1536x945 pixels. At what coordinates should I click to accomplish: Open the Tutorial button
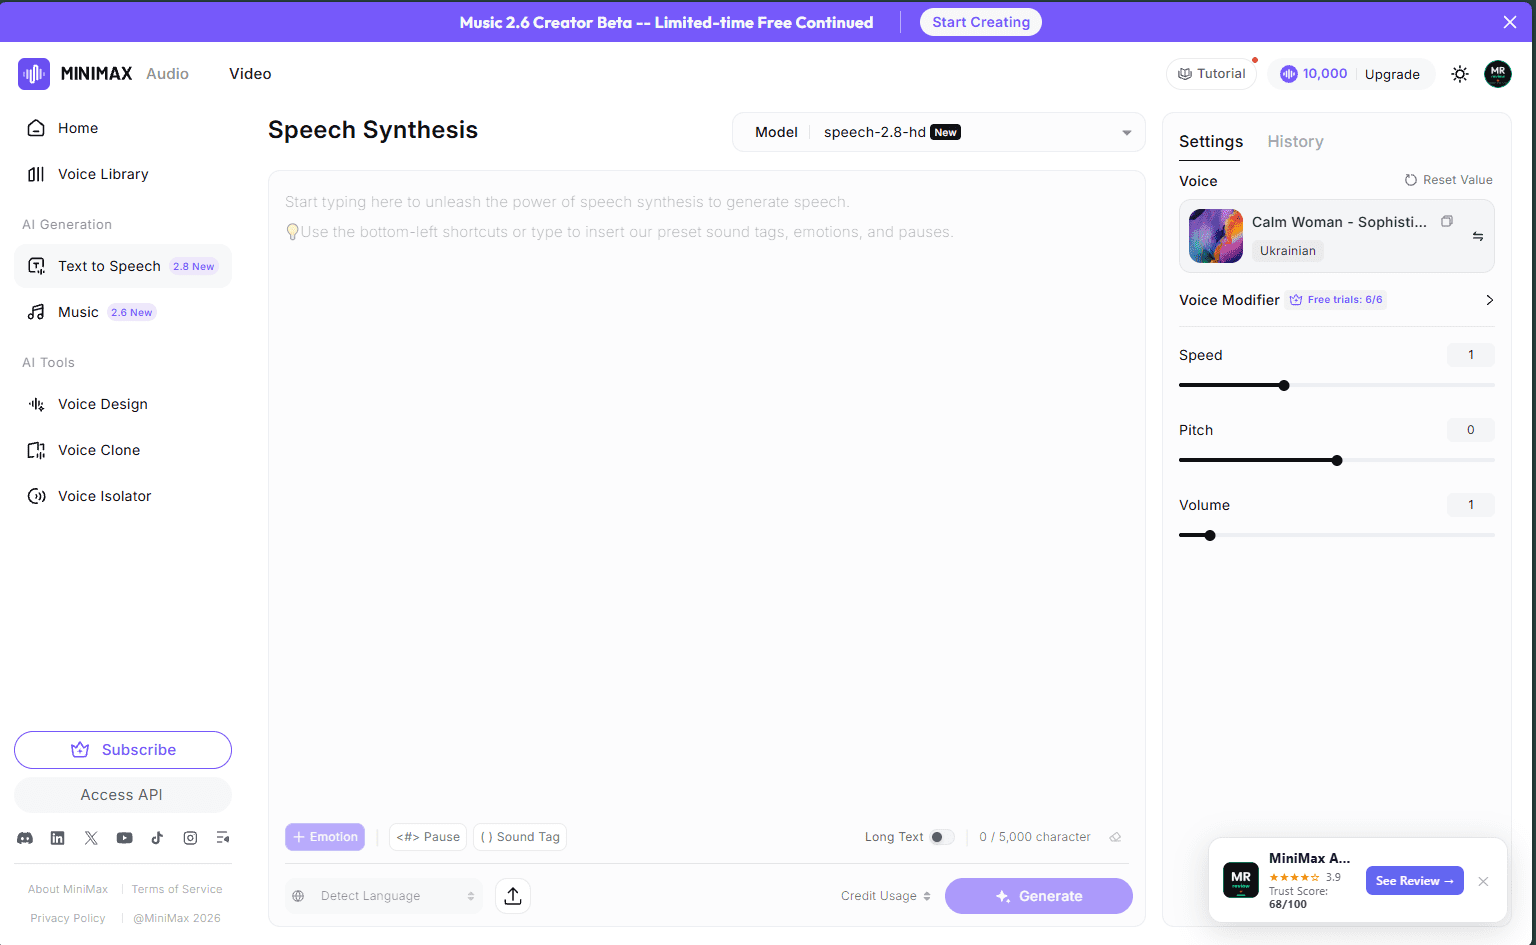pos(1211,74)
